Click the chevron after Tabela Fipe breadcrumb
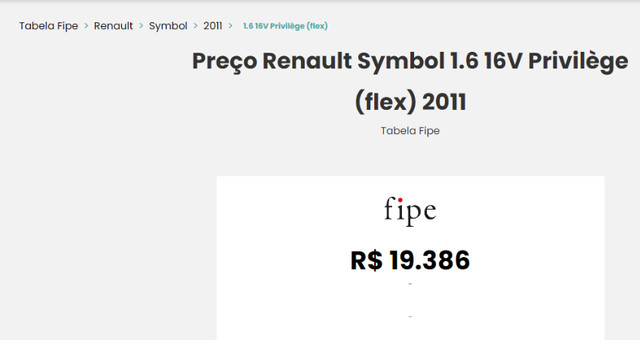The width and height of the screenshot is (640, 362). (86, 26)
